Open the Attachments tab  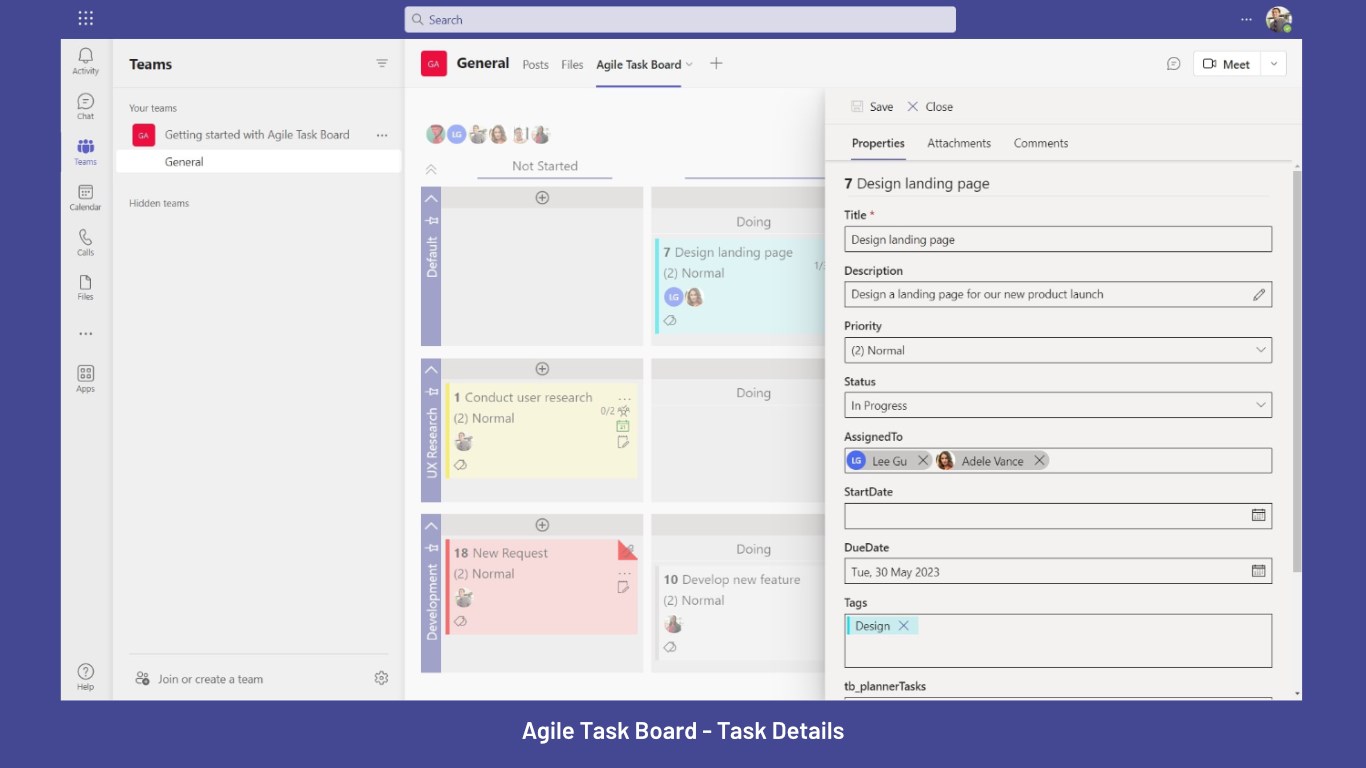click(959, 143)
